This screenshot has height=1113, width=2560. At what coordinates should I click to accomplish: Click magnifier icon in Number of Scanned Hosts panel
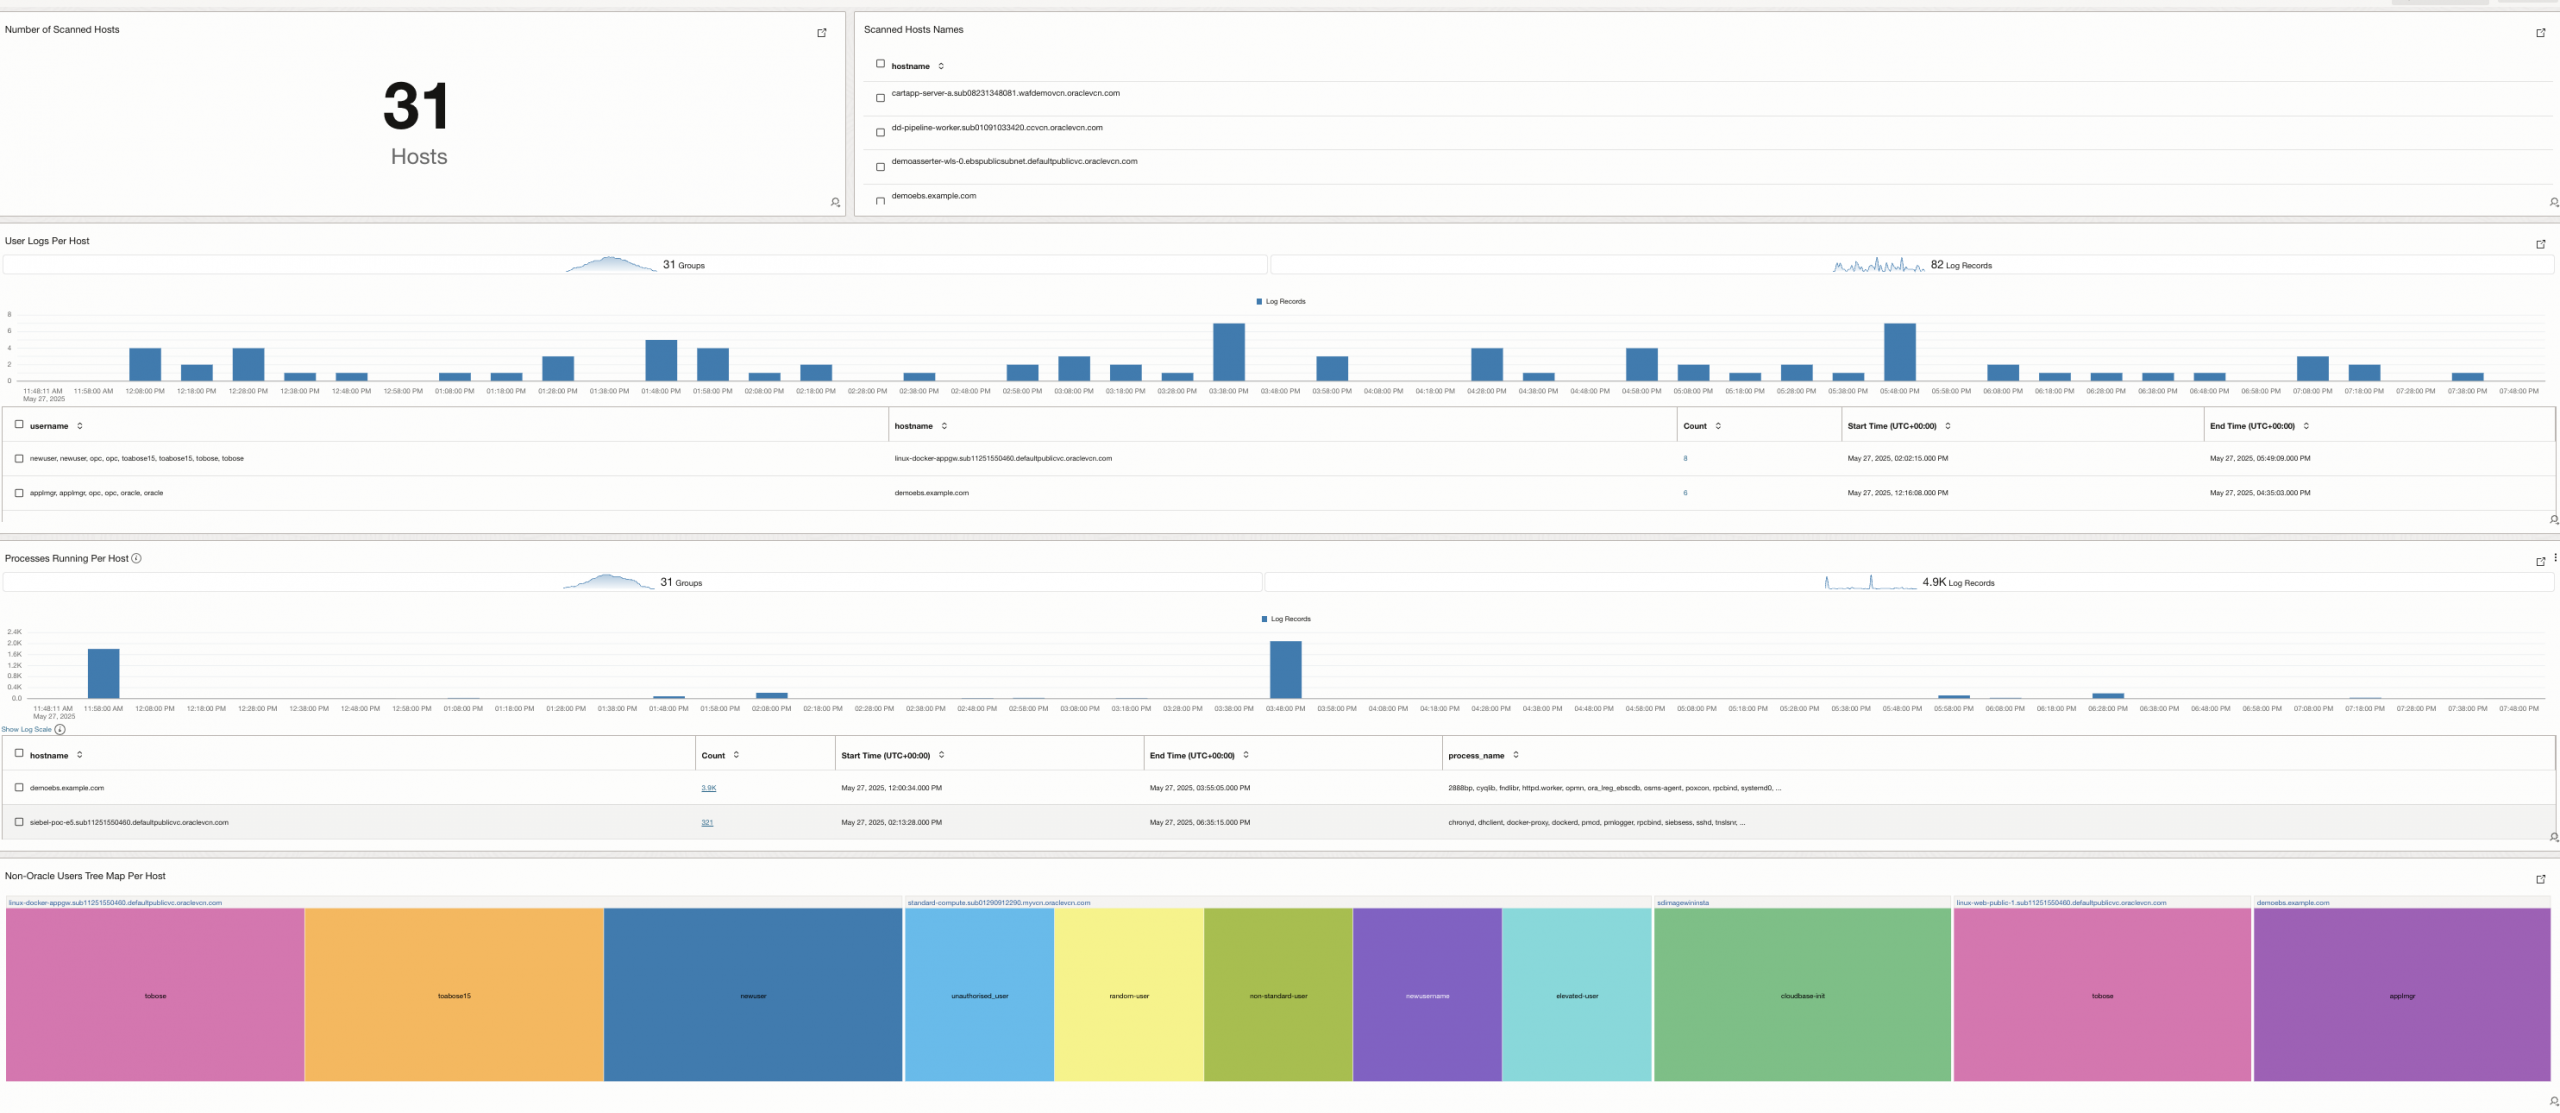tap(835, 203)
